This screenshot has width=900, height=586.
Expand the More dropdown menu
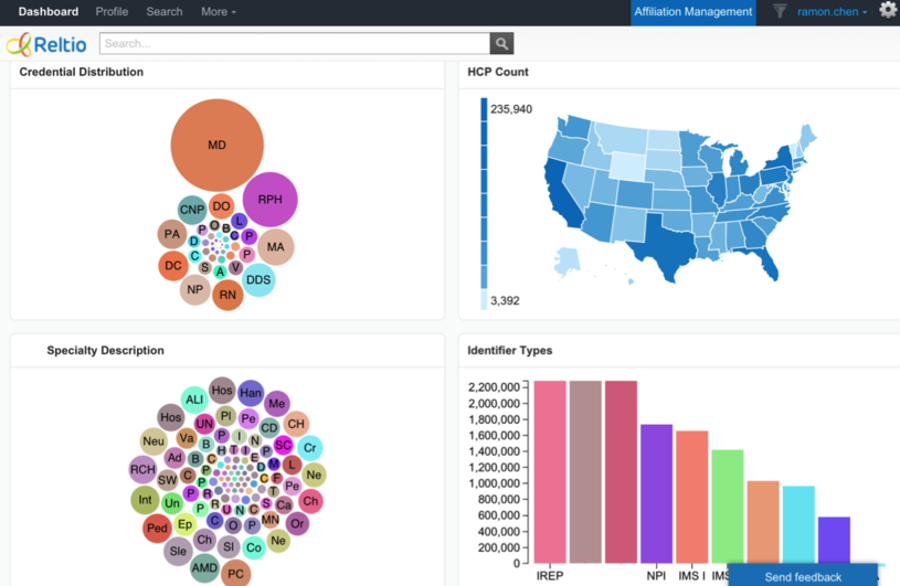(x=218, y=12)
